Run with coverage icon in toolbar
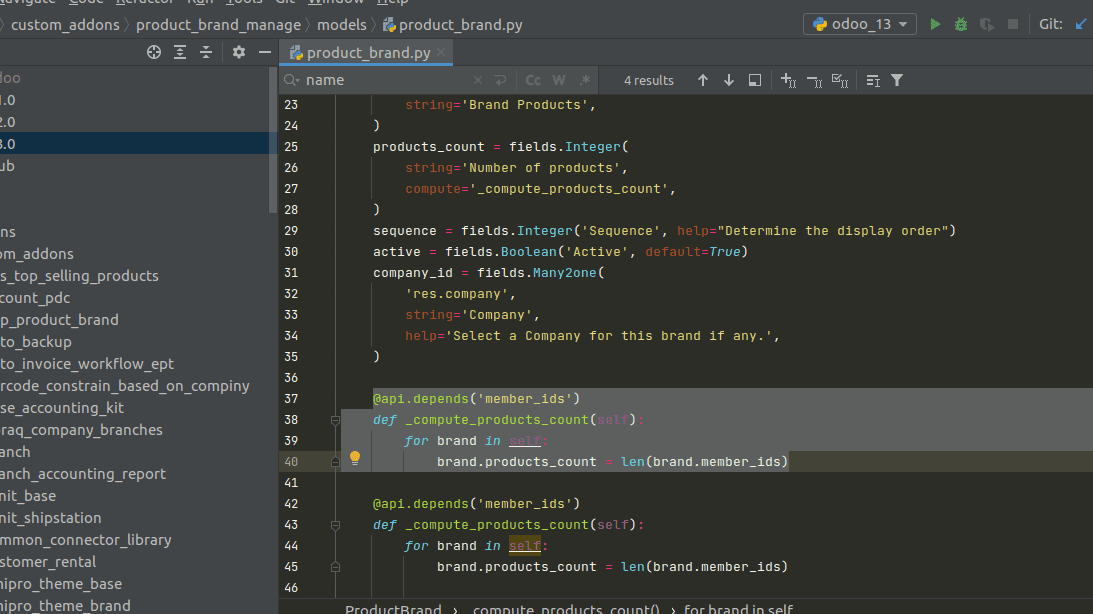This screenshot has height=614, width=1093. pyautogui.click(x=986, y=24)
